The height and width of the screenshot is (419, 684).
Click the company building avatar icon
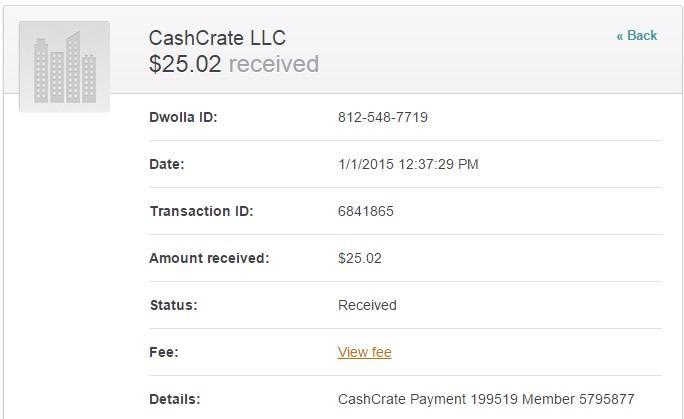tap(64, 67)
